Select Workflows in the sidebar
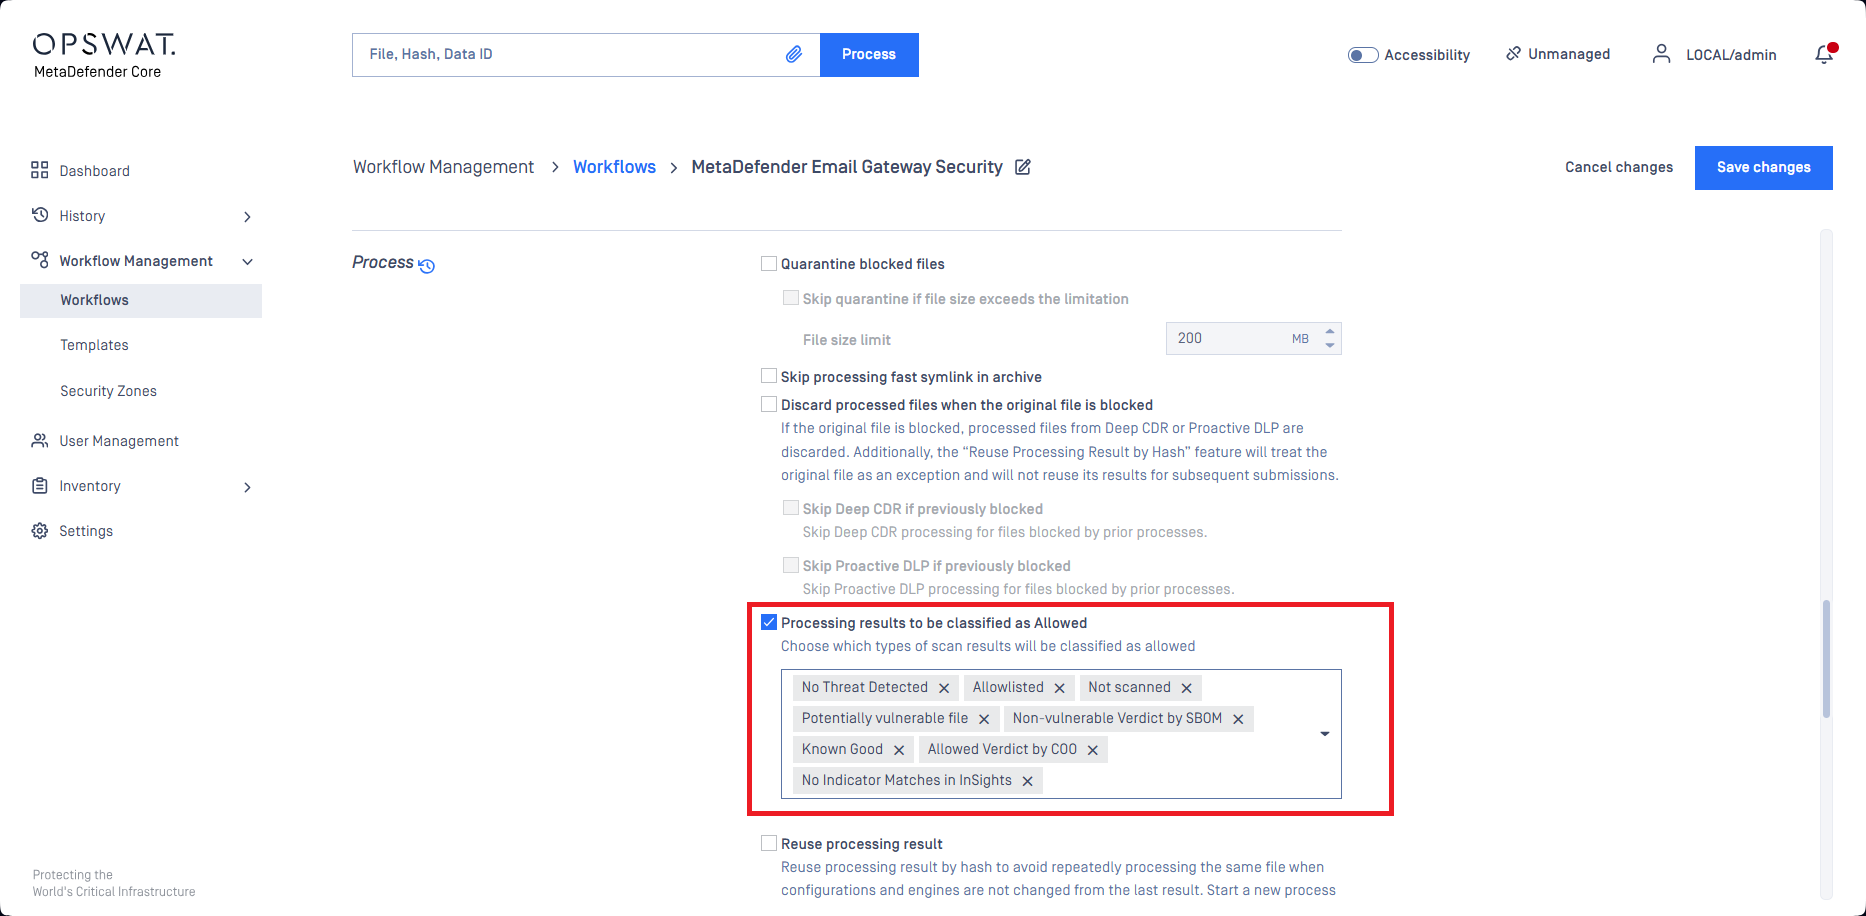The width and height of the screenshot is (1866, 916). 141,300
